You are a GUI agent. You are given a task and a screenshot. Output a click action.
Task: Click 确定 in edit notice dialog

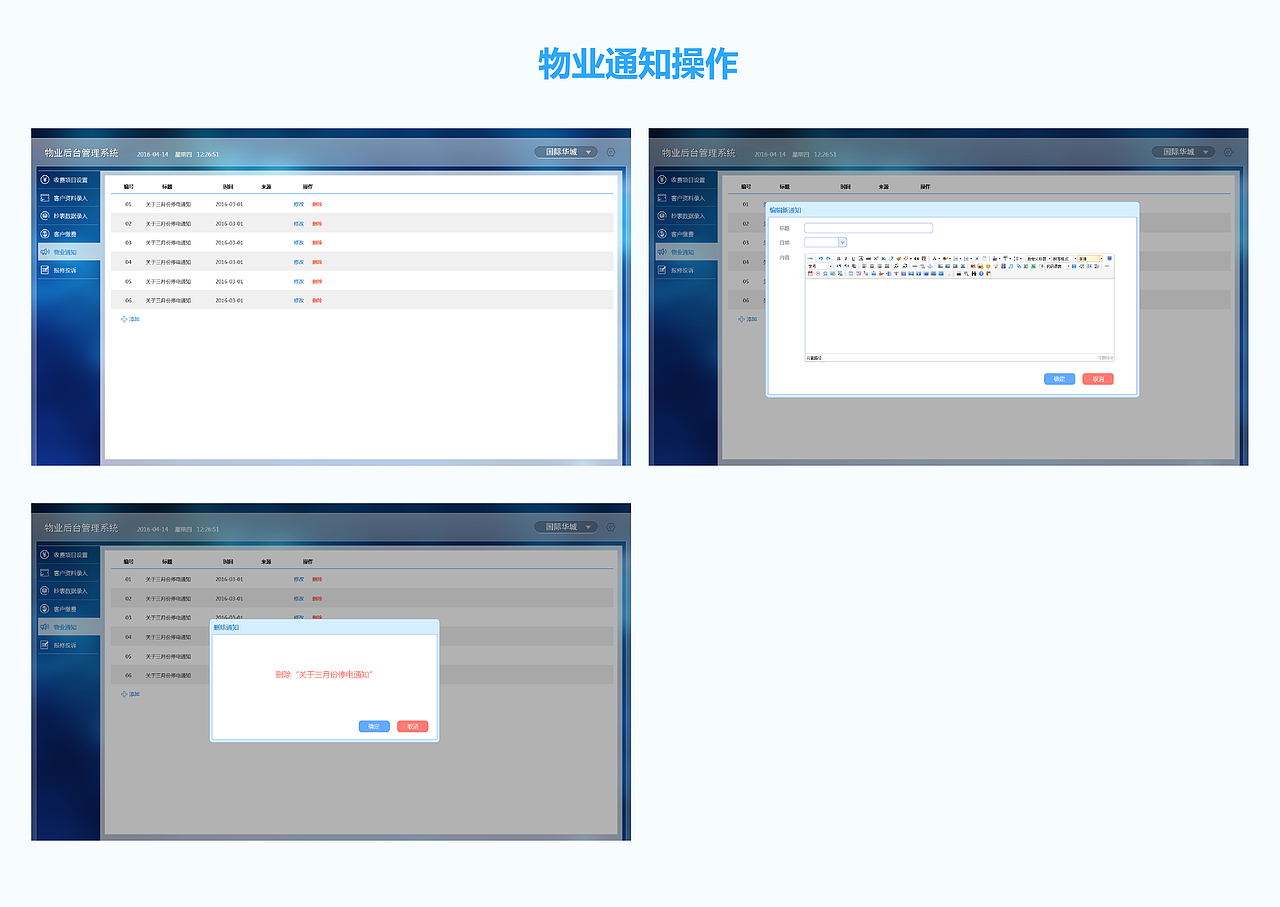[x=1059, y=379]
